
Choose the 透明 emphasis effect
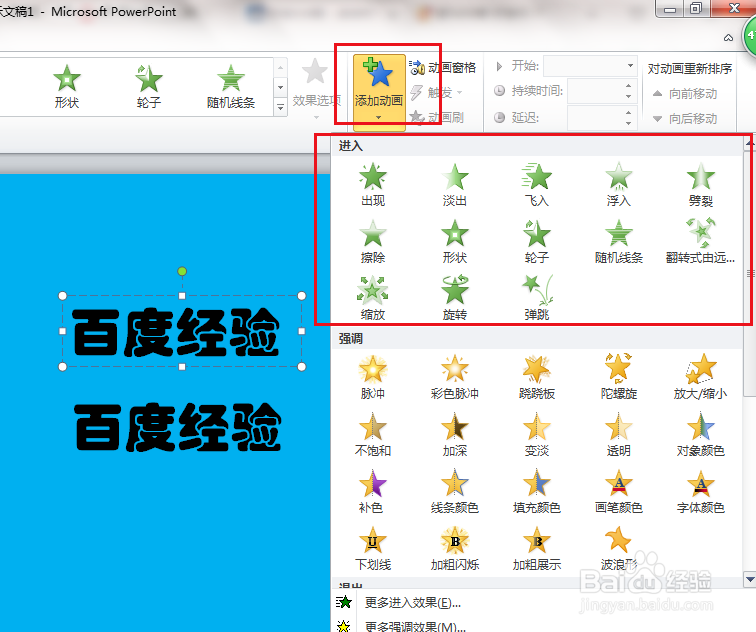[x=619, y=434]
